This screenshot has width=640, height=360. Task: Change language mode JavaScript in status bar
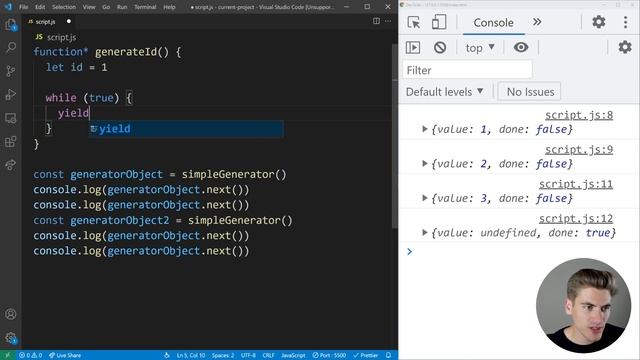(293, 355)
